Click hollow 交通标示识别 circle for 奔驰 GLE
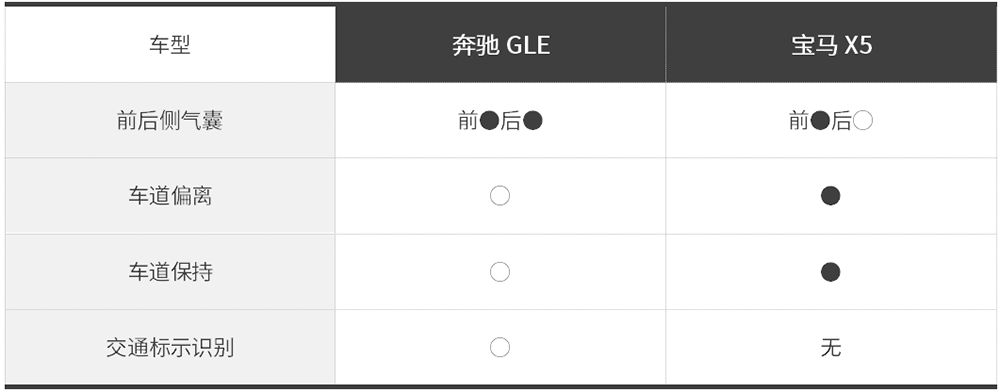Viewport: 1000px width, 392px height. (500, 348)
